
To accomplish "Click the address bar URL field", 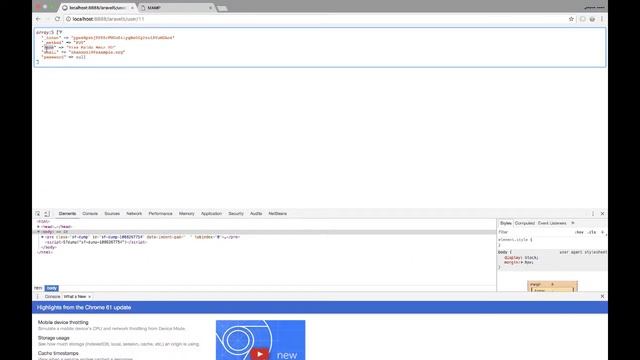I will (314, 19).
